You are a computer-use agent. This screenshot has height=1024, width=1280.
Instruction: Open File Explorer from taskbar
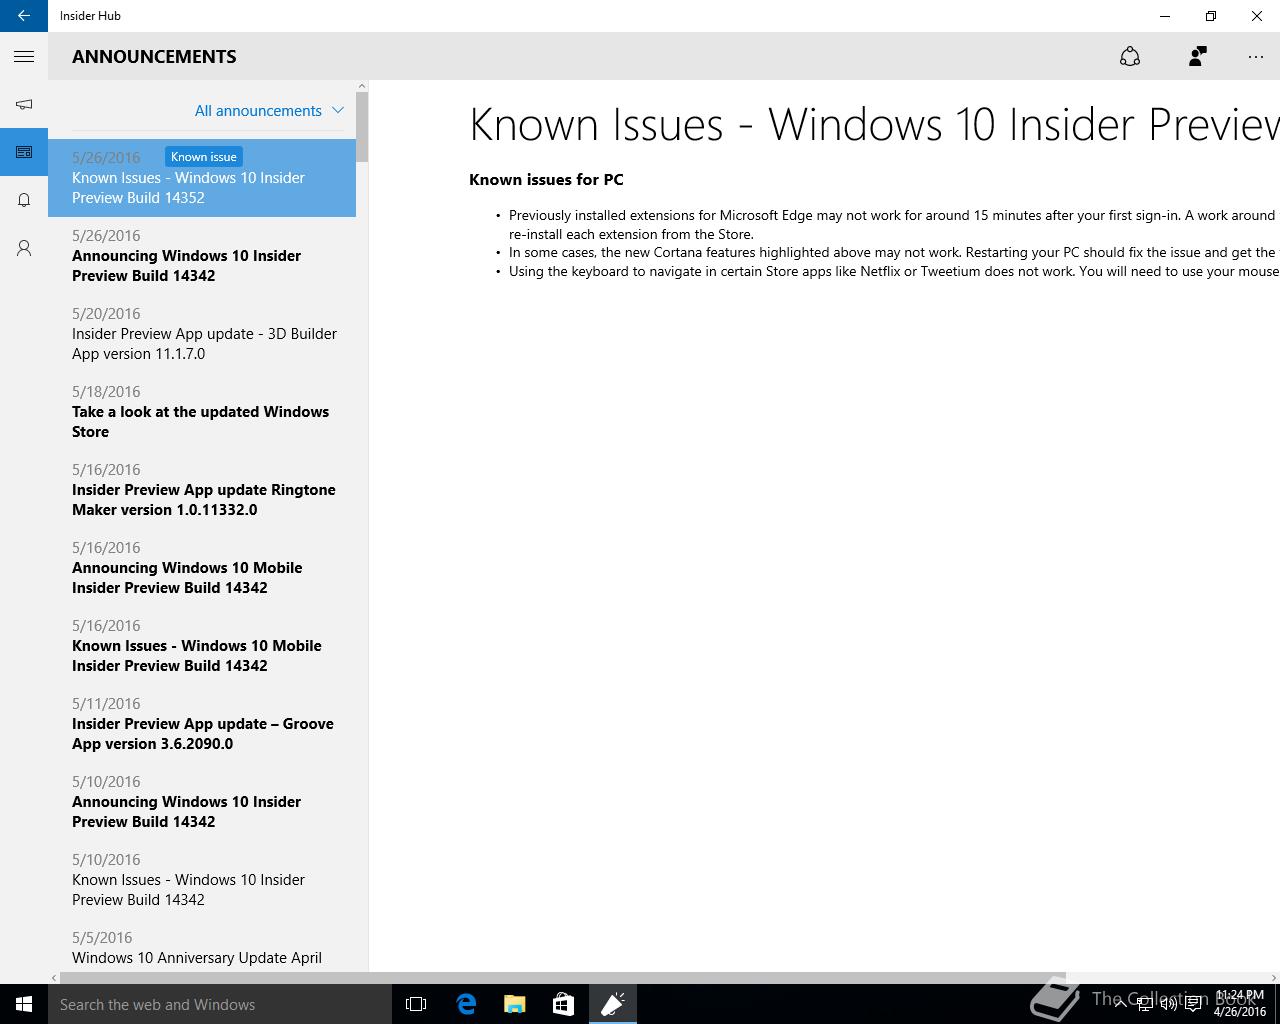click(x=515, y=1004)
